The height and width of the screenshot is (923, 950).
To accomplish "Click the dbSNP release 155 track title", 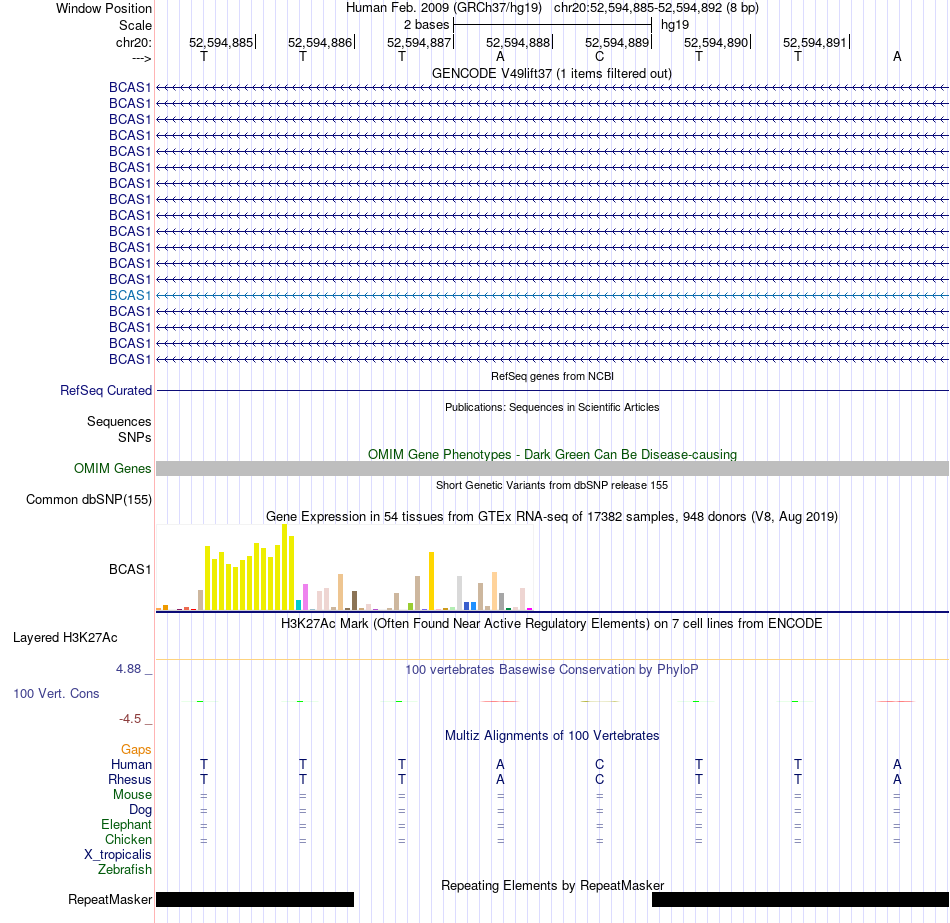I will (x=552, y=485).
